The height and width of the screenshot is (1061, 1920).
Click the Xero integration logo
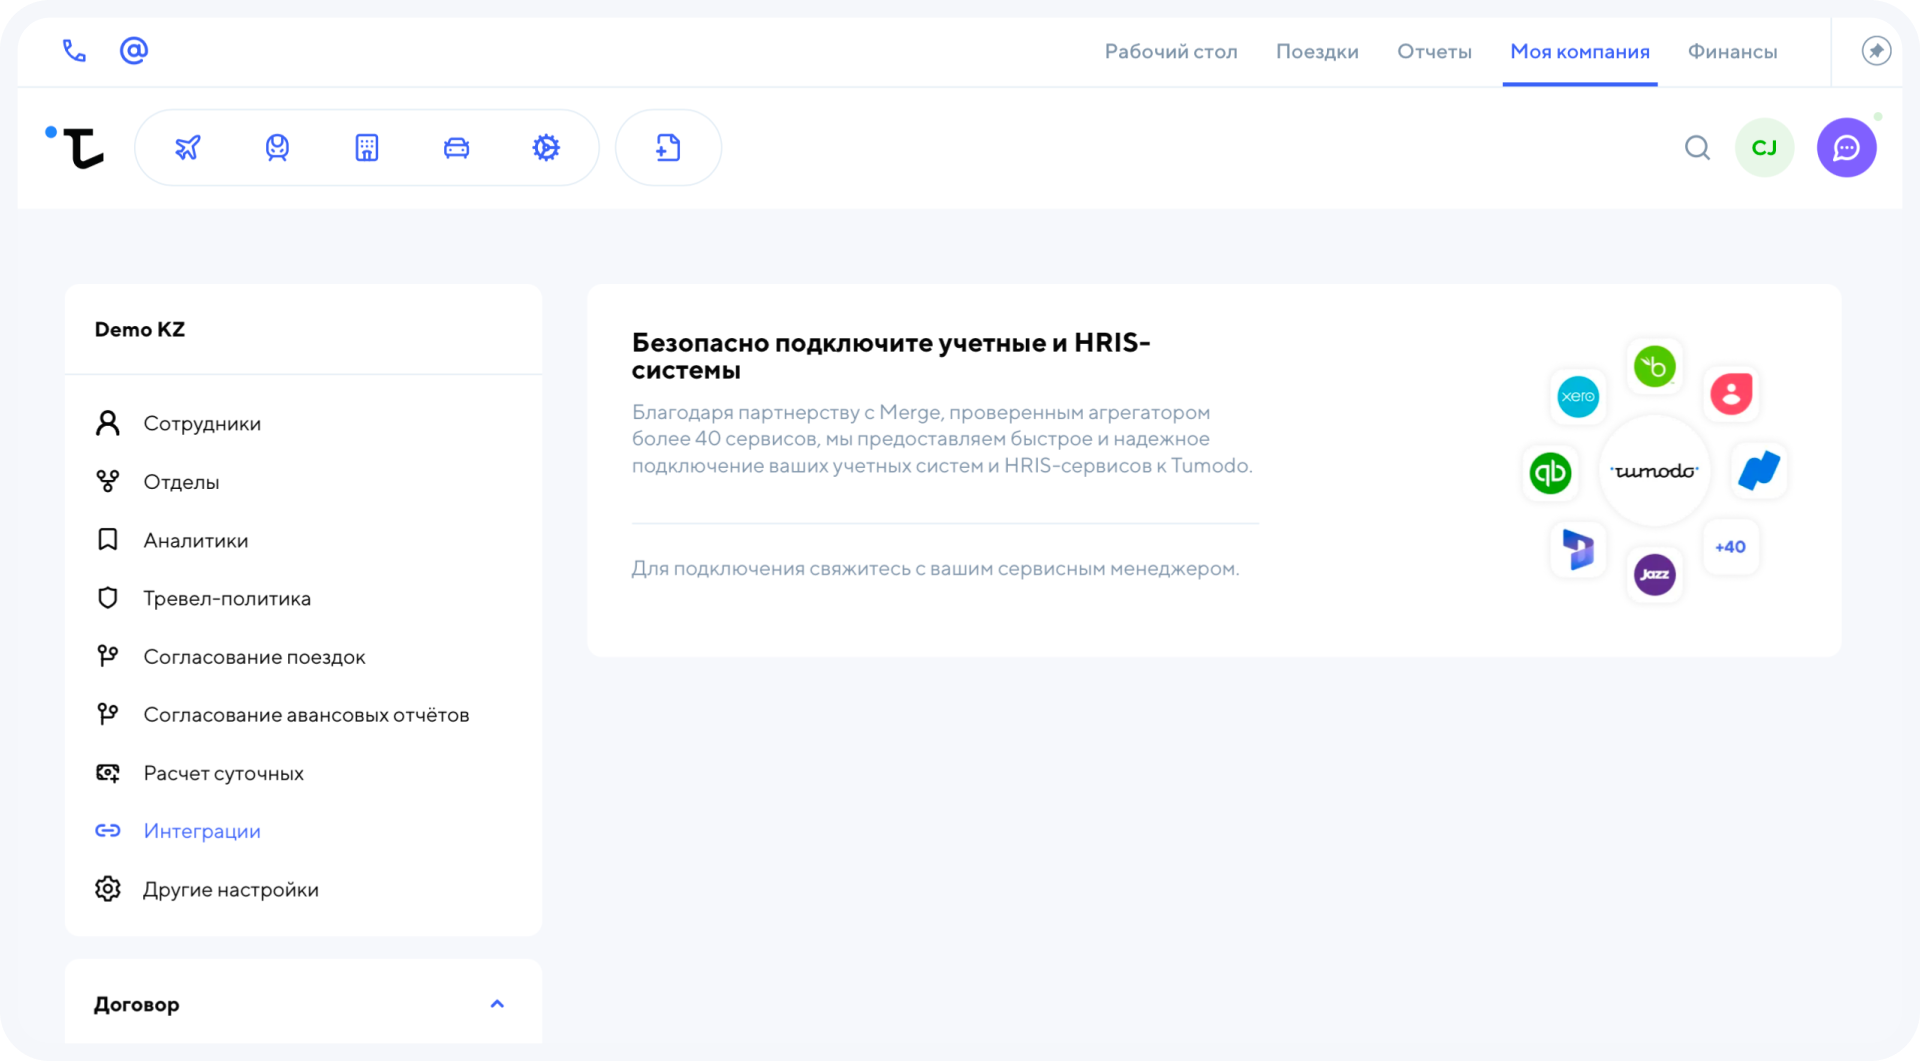tap(1578, 396)
